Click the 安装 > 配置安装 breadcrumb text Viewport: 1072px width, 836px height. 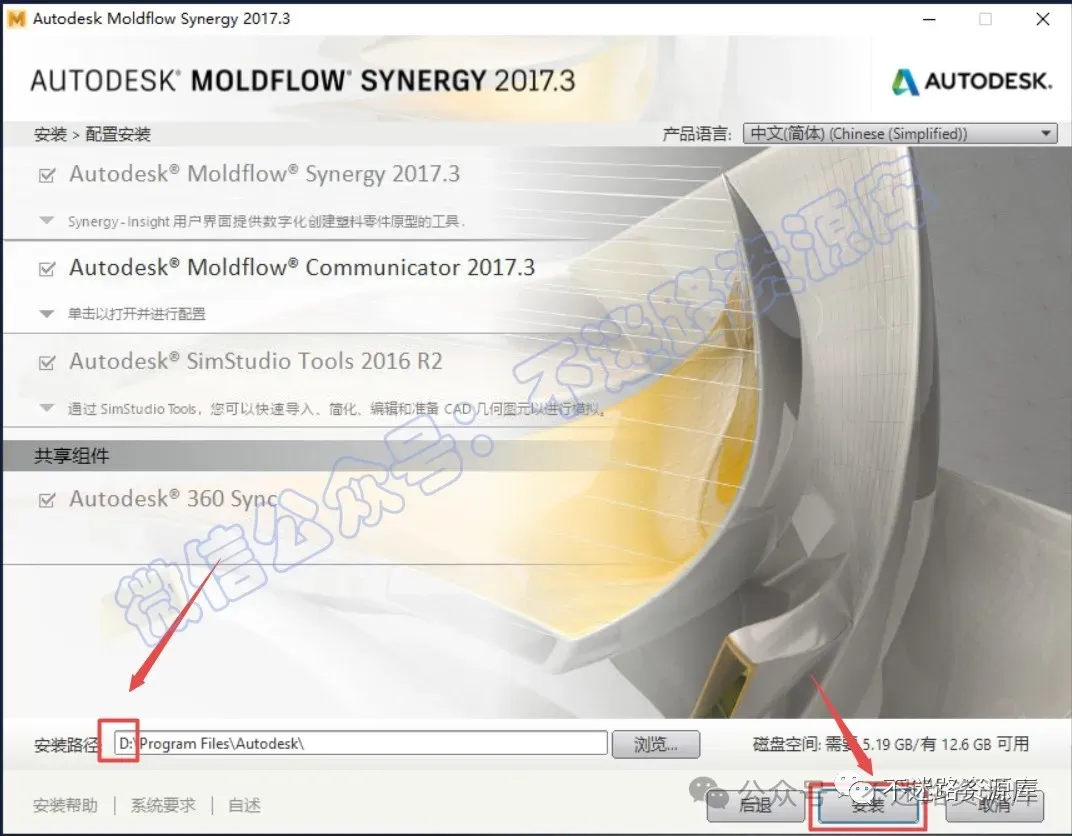click(x=92, y=134)
